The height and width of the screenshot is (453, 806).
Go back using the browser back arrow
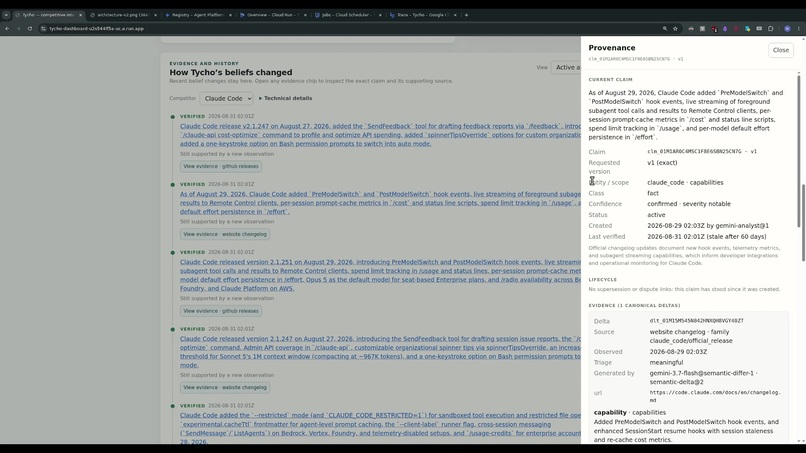(x=7, y=29)
